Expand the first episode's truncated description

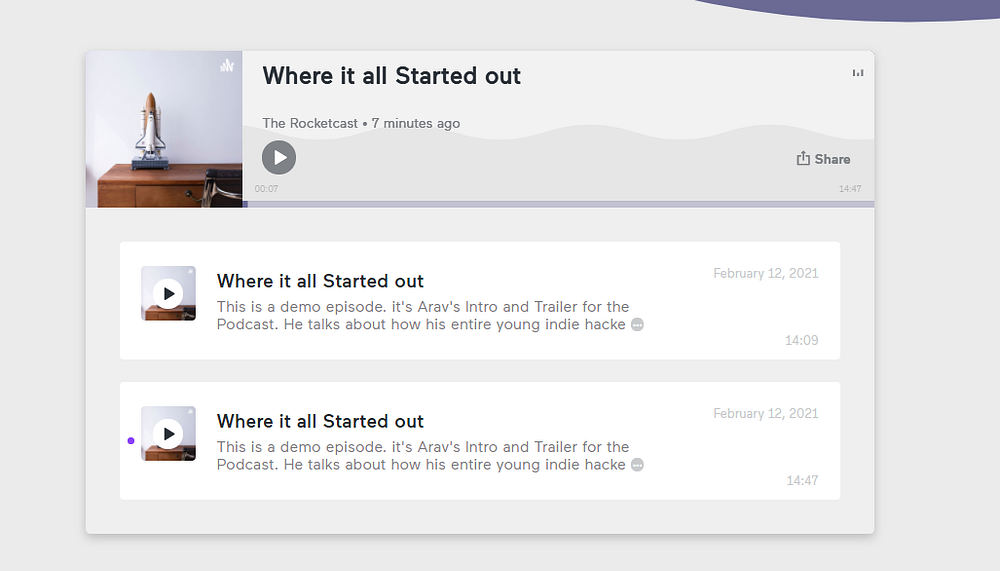(637, 325)
